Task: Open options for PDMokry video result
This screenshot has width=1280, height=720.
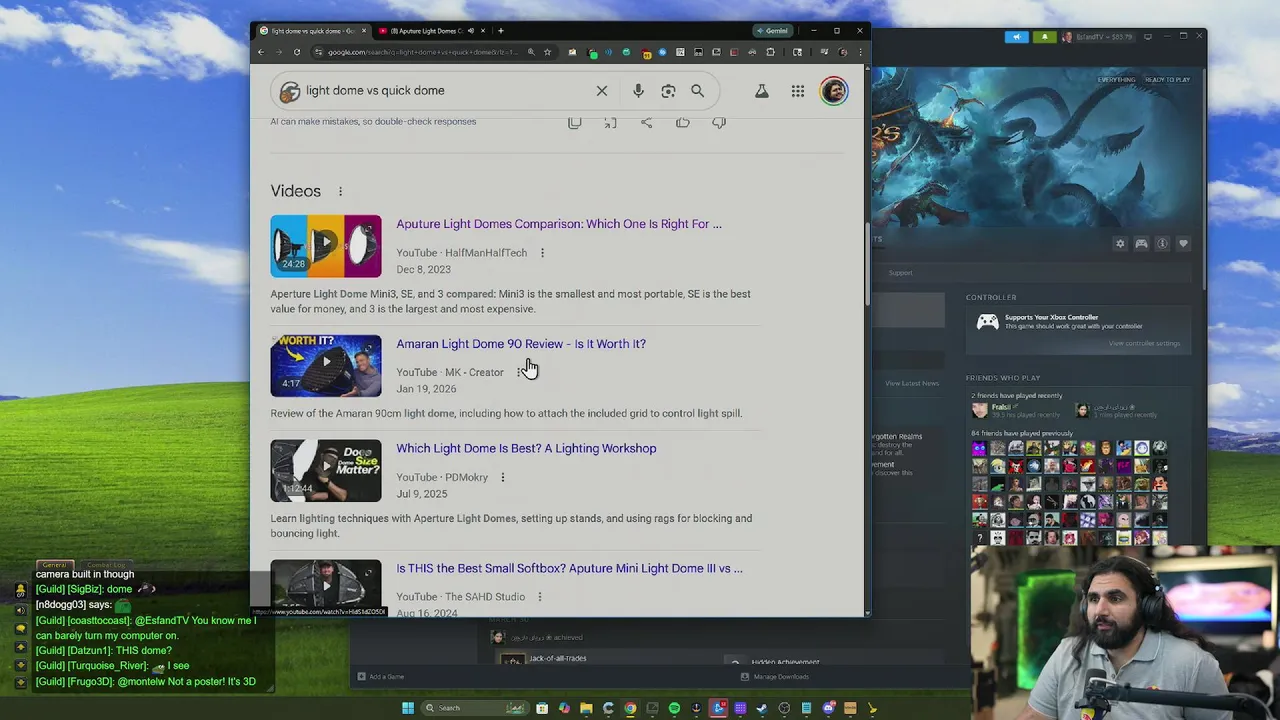Action: [503, 477]
